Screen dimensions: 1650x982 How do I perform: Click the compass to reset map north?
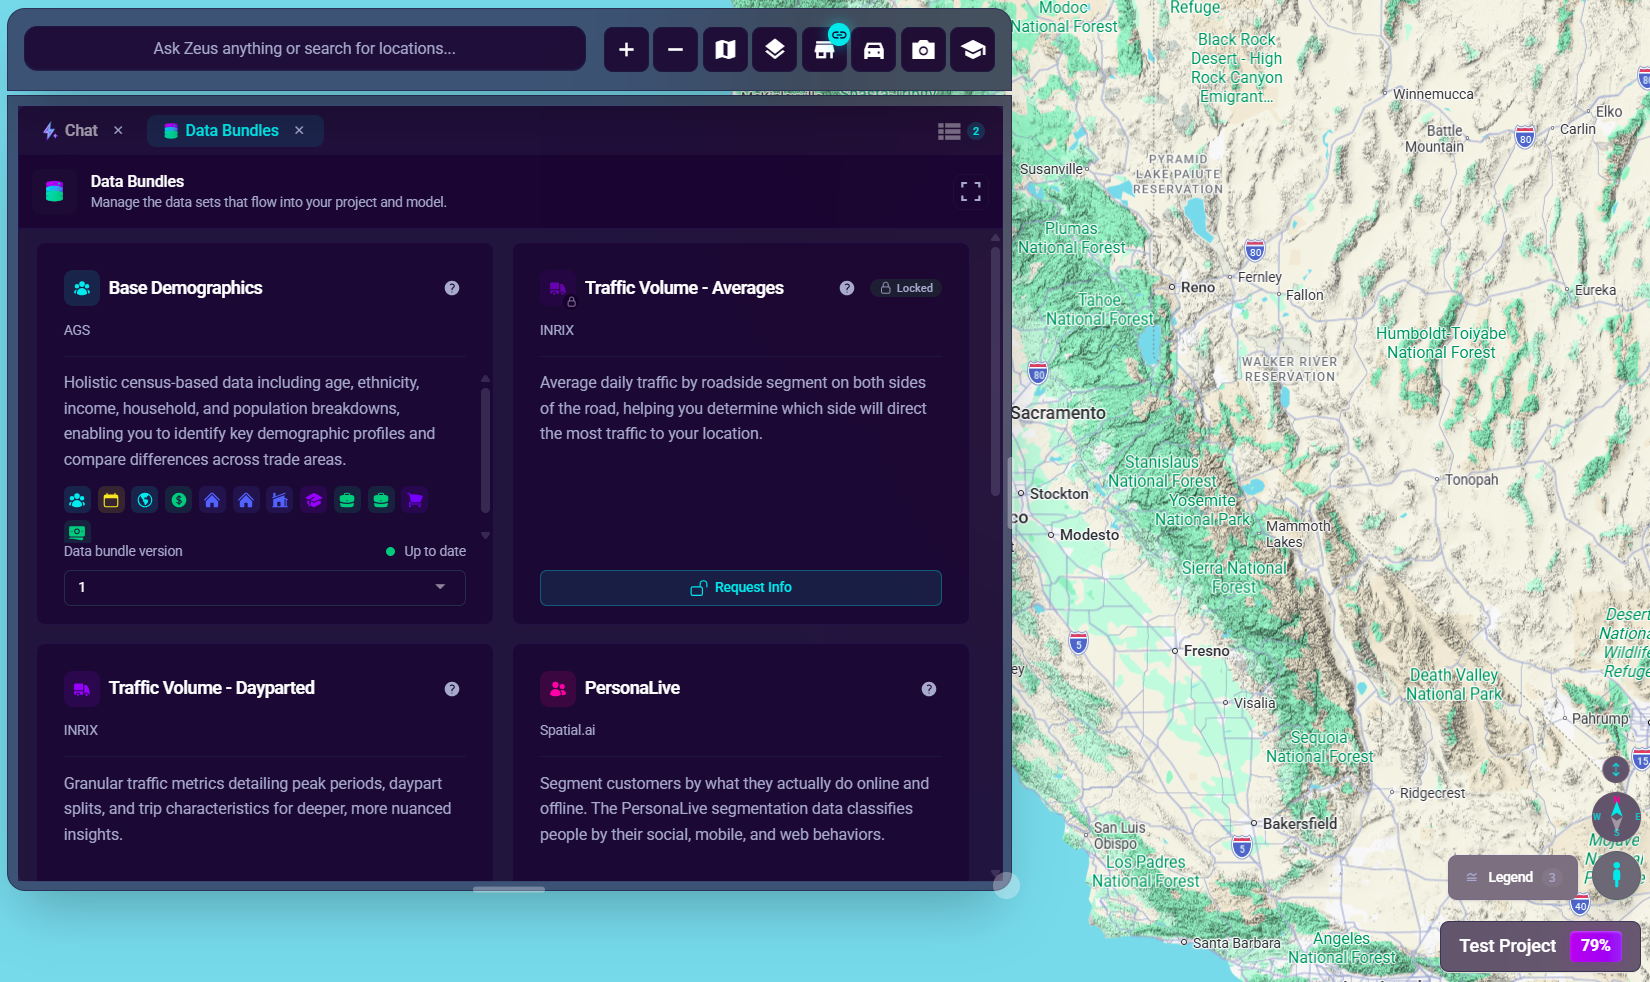click(1616, 816)
